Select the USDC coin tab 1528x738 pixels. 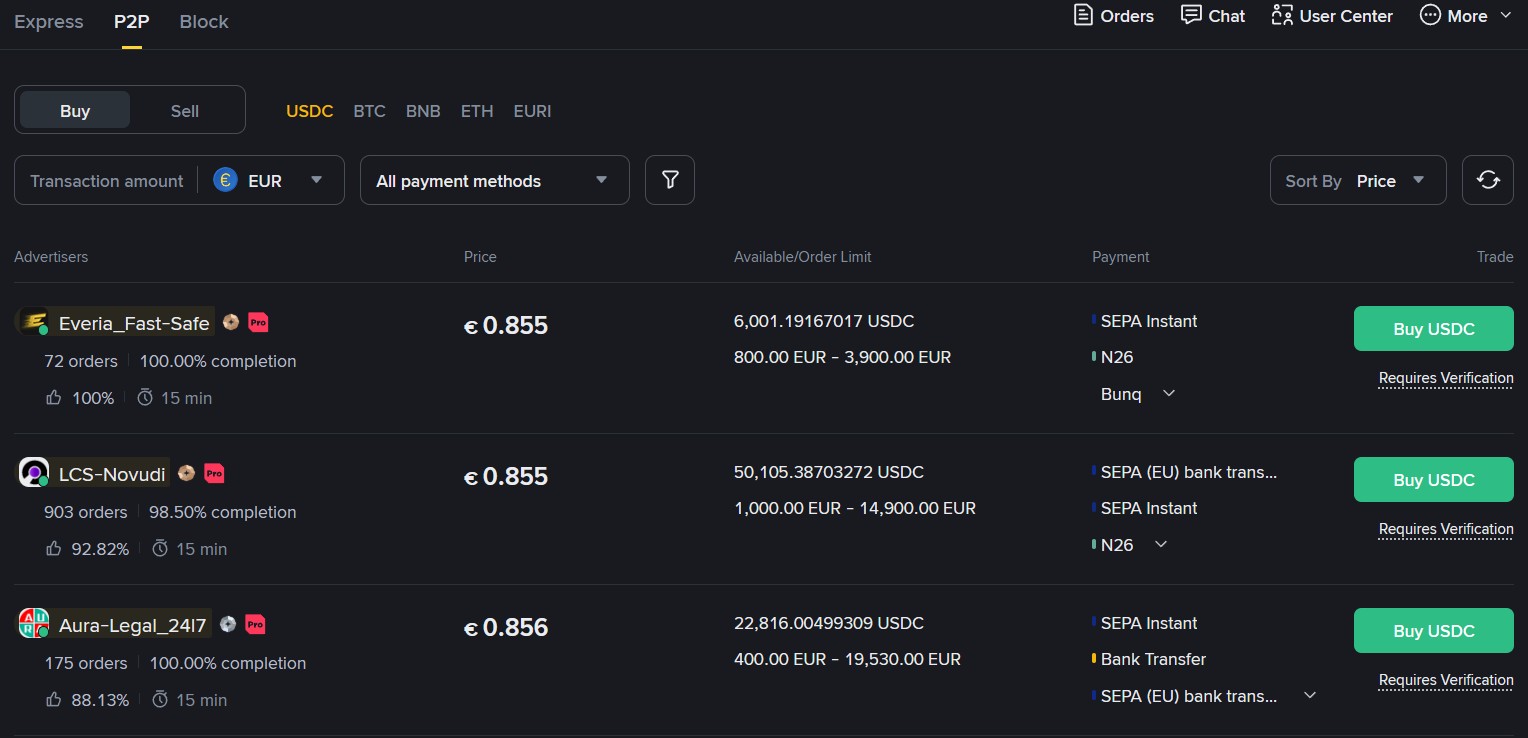[x=310, y=111]
